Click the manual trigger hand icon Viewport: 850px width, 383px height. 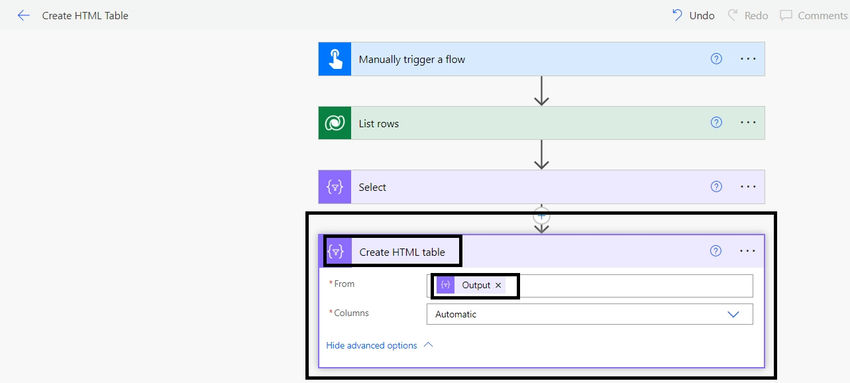(334, 59)
